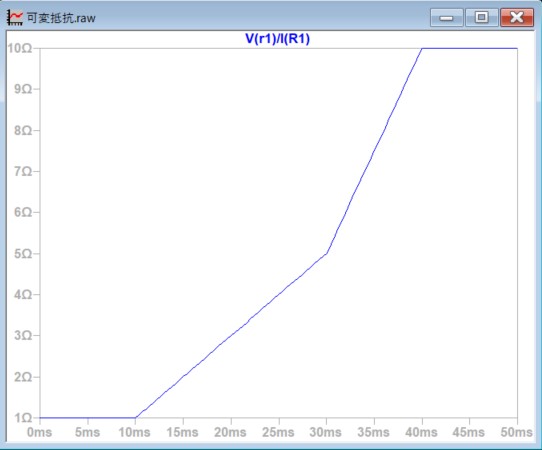Click the 30ms time axis label

click(x=326, y=432)
